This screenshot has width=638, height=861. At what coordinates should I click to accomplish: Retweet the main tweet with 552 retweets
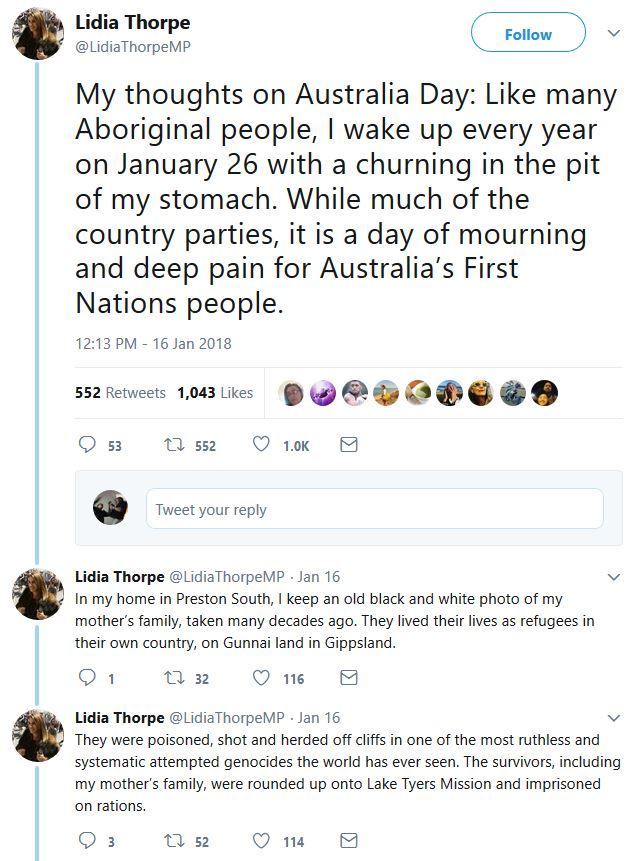click(174, 445)
